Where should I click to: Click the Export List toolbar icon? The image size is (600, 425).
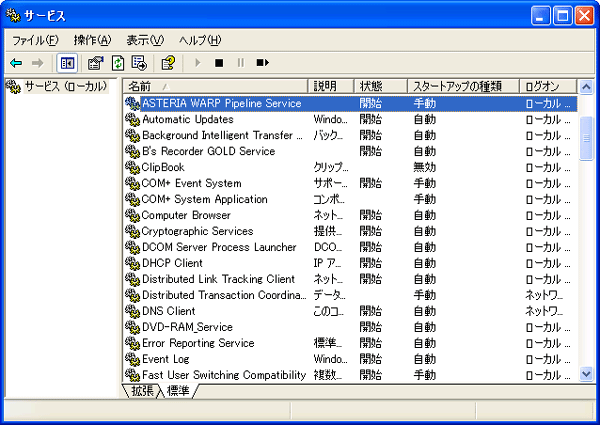pos(139,63)
